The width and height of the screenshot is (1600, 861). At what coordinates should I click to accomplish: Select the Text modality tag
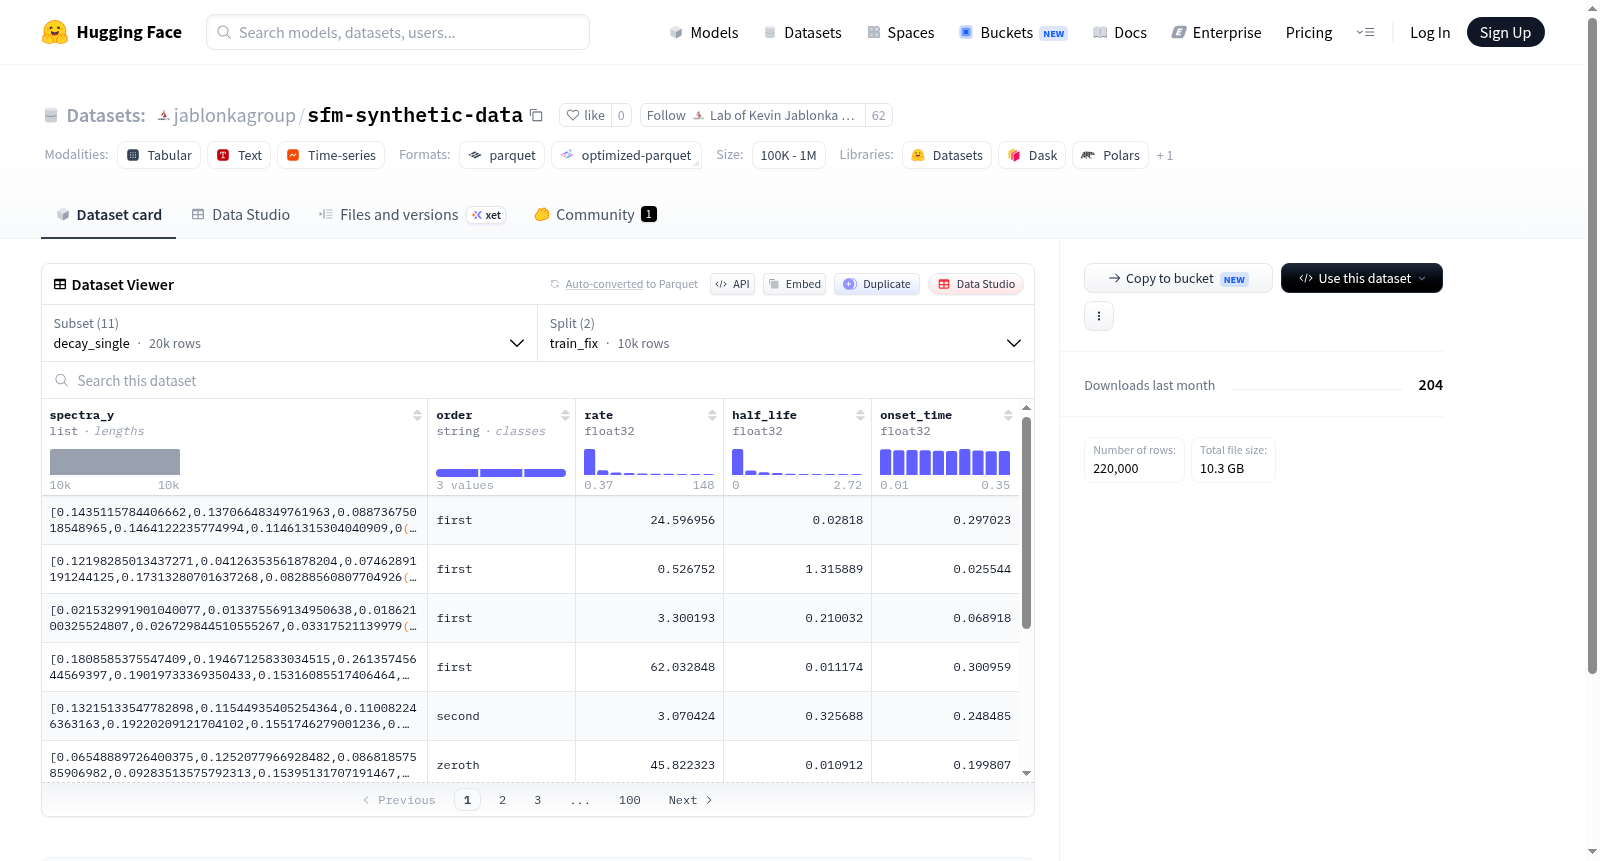point(239,155)
